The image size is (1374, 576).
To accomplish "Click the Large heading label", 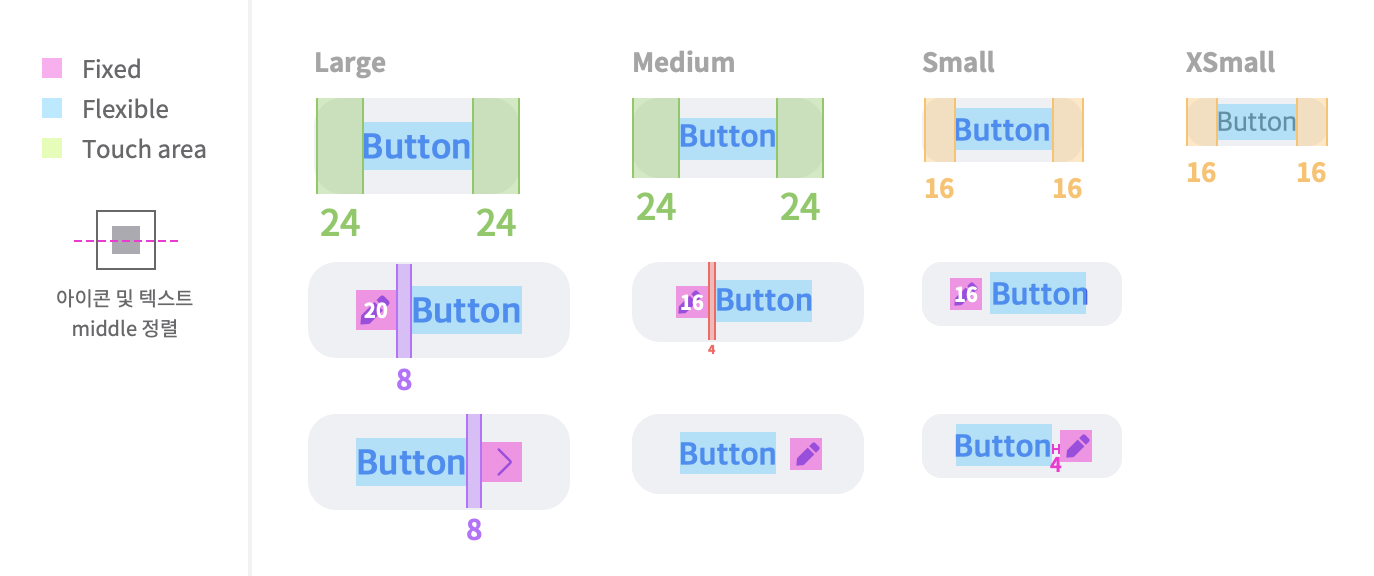I will point(350,63).
